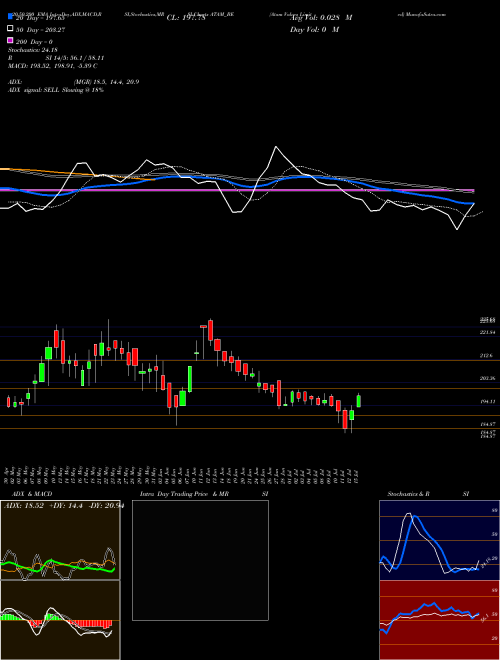
Task: Click the 212.6 price axis label
Action: (x=487, y=356)
